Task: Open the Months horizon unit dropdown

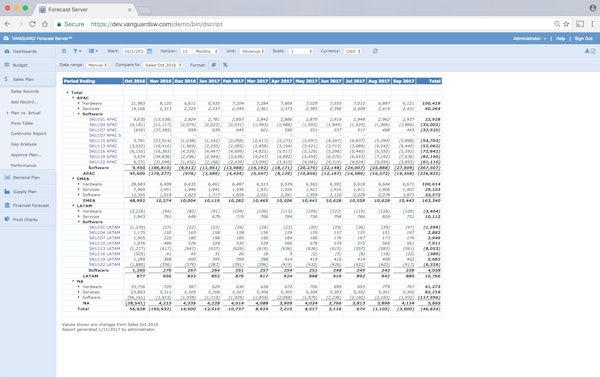Action: point(206,51)
